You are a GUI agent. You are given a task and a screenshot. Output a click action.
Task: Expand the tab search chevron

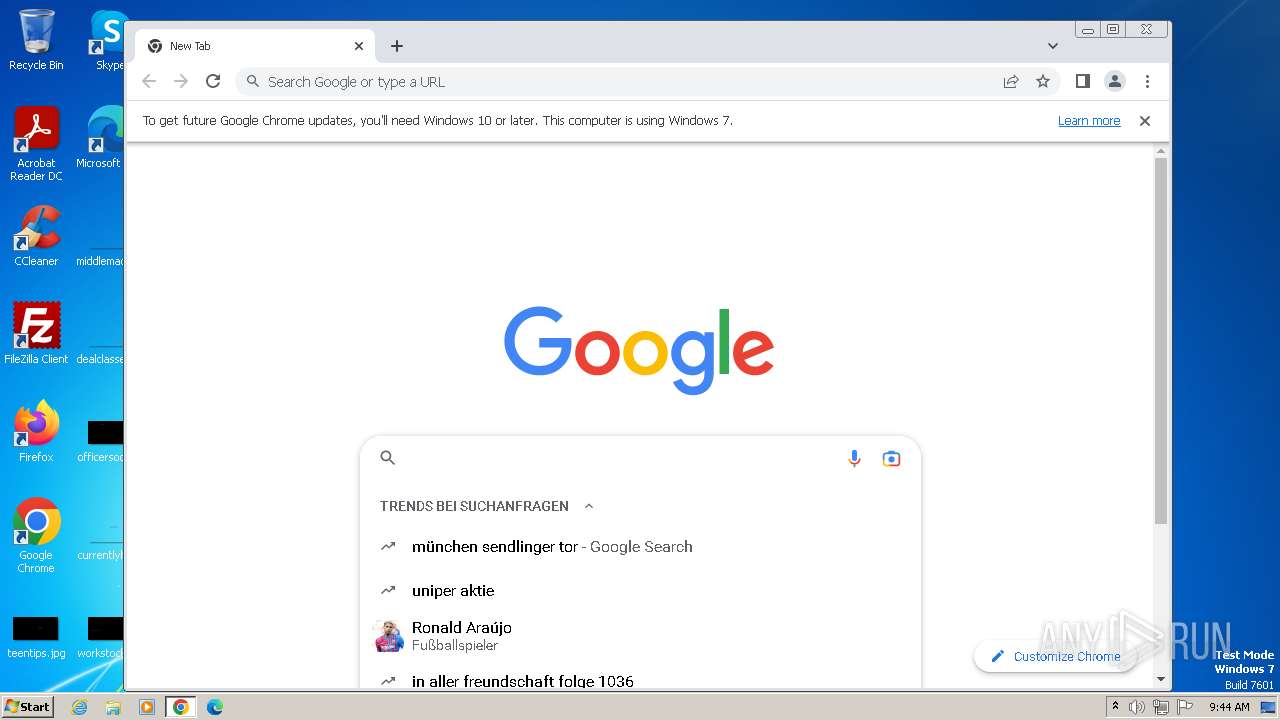click(1053, 46)
